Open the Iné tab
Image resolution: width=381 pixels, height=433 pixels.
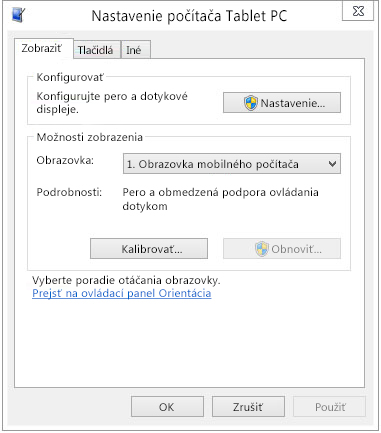coord(136,50)
